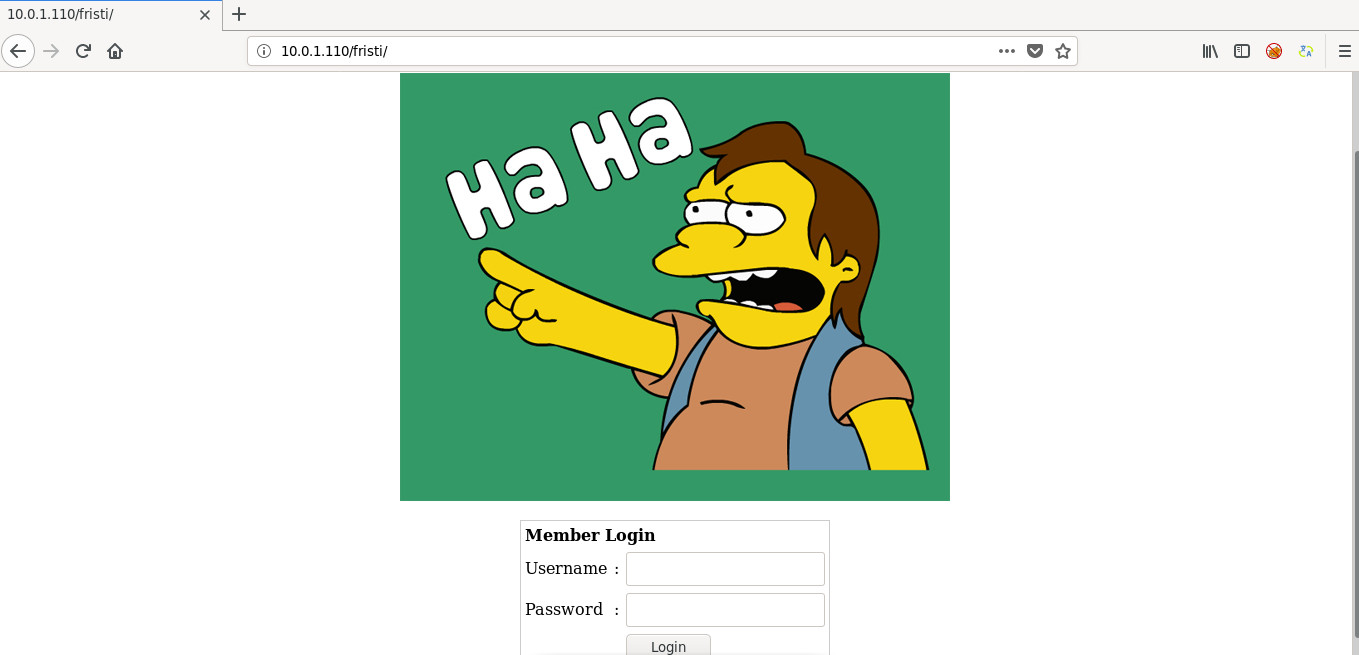Image resolution: width=1359 pixels, height=655 pixels.
Task: Click the Password label text
Action: (564, 609)
